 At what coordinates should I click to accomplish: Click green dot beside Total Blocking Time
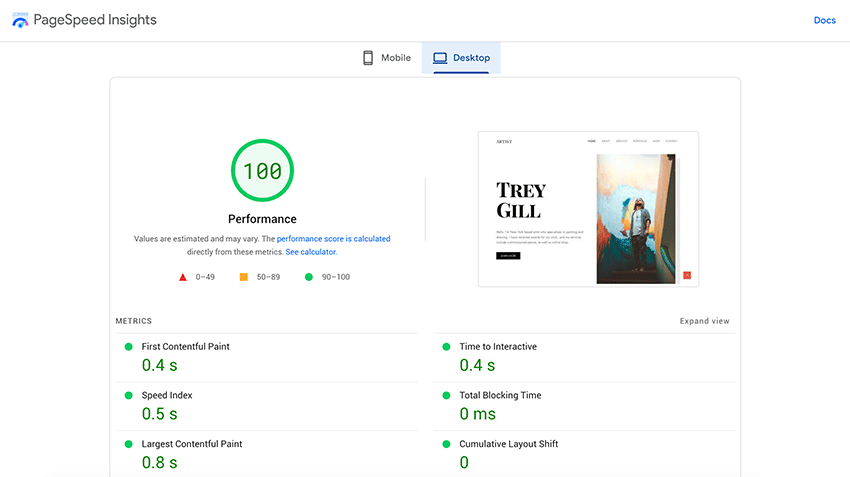pos(446,395)
